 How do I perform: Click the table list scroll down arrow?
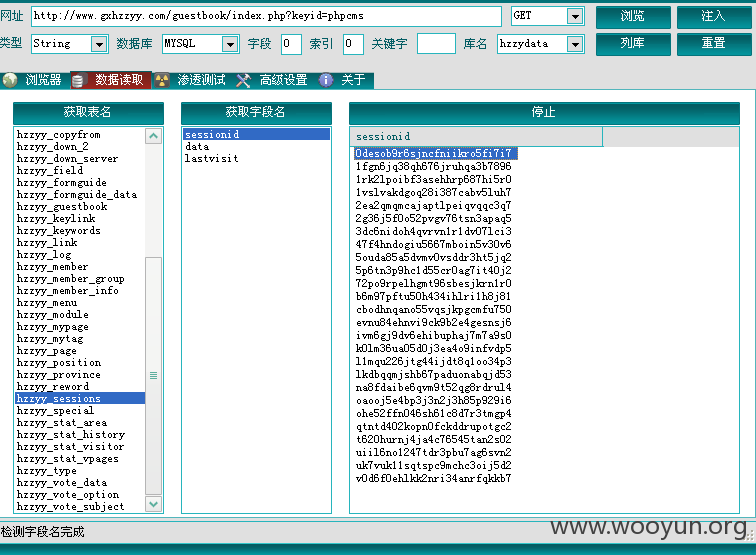153,504
